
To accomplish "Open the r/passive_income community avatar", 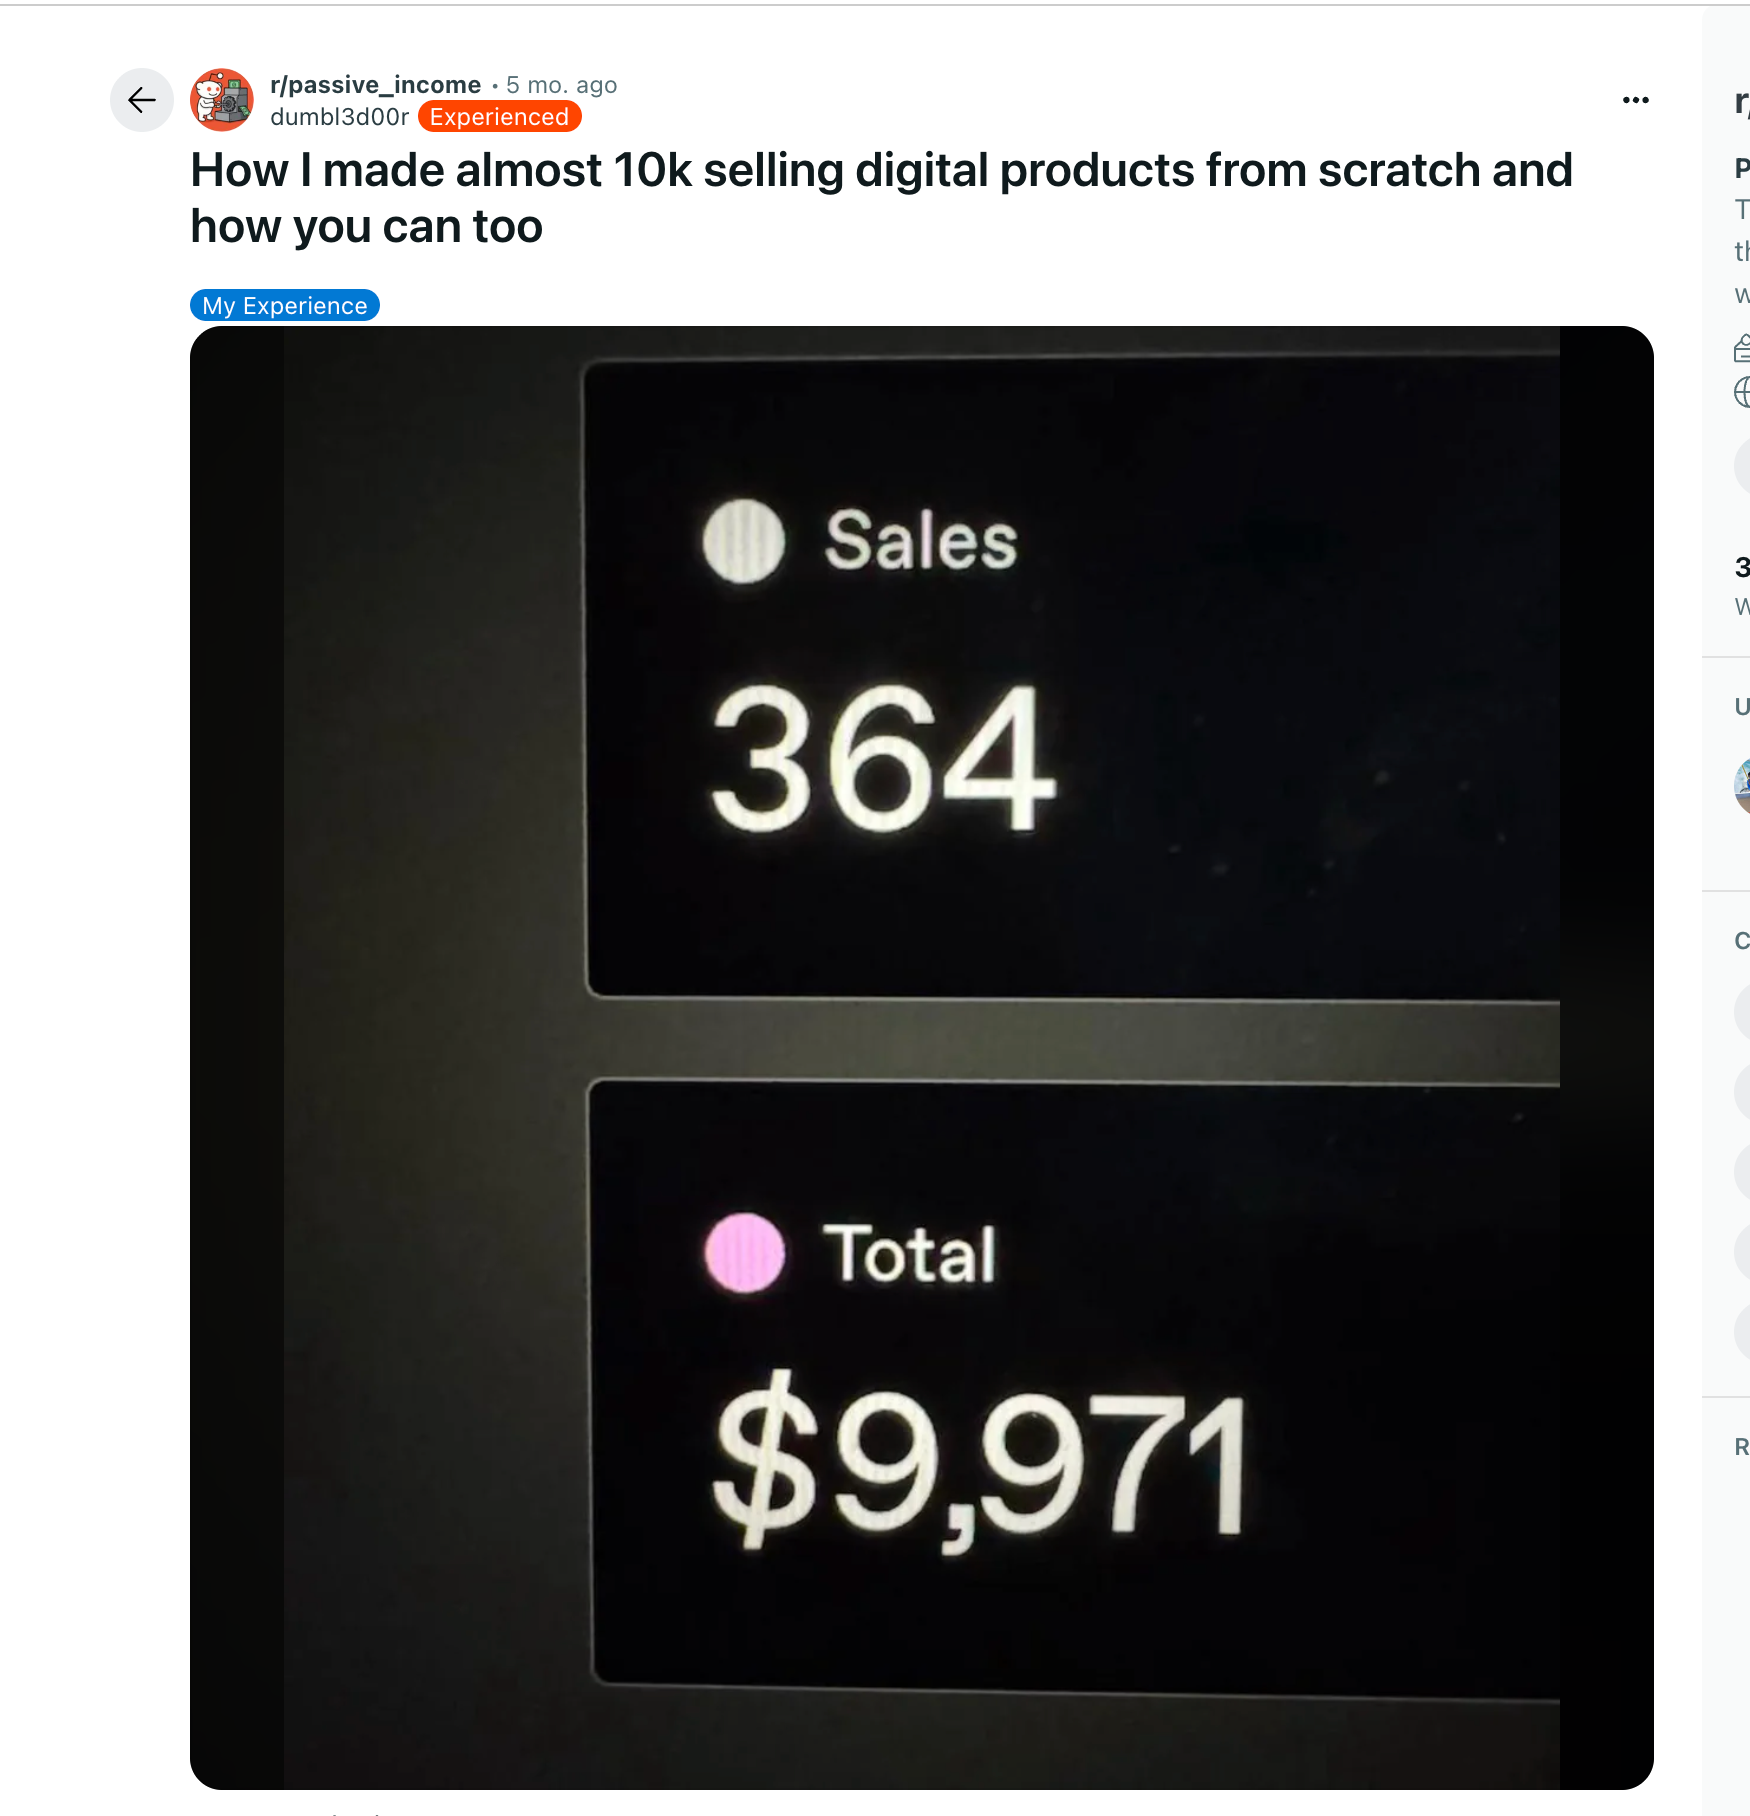I will coord(222,100).
